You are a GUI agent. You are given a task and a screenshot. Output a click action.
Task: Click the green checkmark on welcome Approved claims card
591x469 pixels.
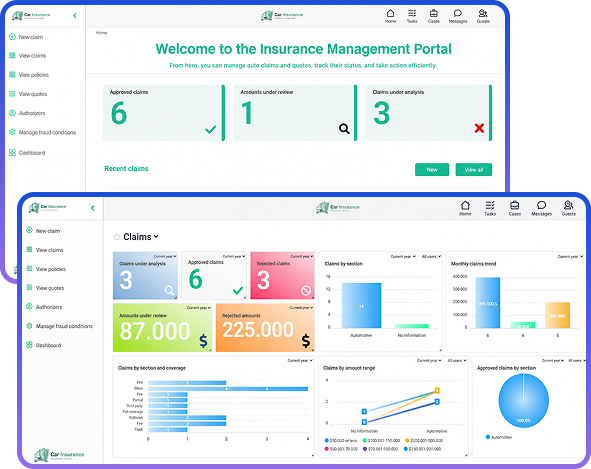(211, 129)
